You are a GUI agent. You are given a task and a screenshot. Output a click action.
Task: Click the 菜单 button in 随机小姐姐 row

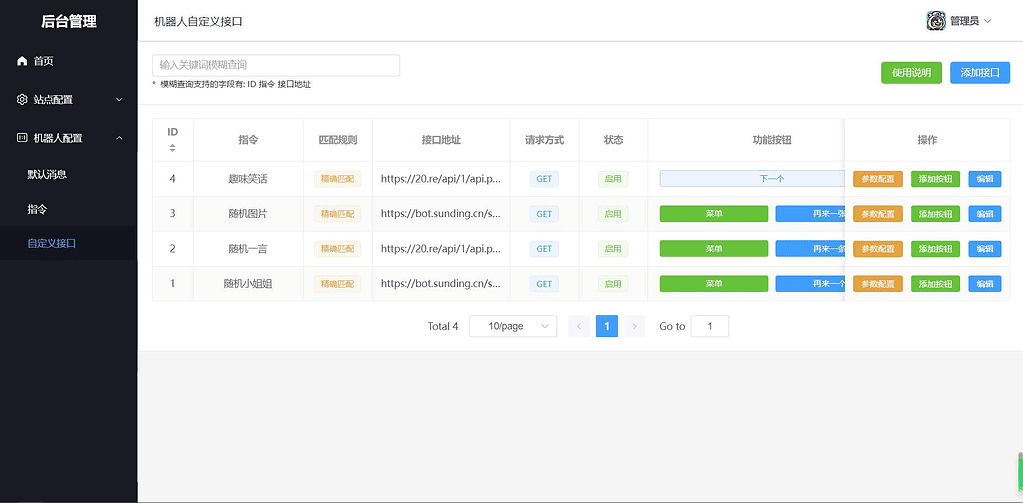coord(714,284)
